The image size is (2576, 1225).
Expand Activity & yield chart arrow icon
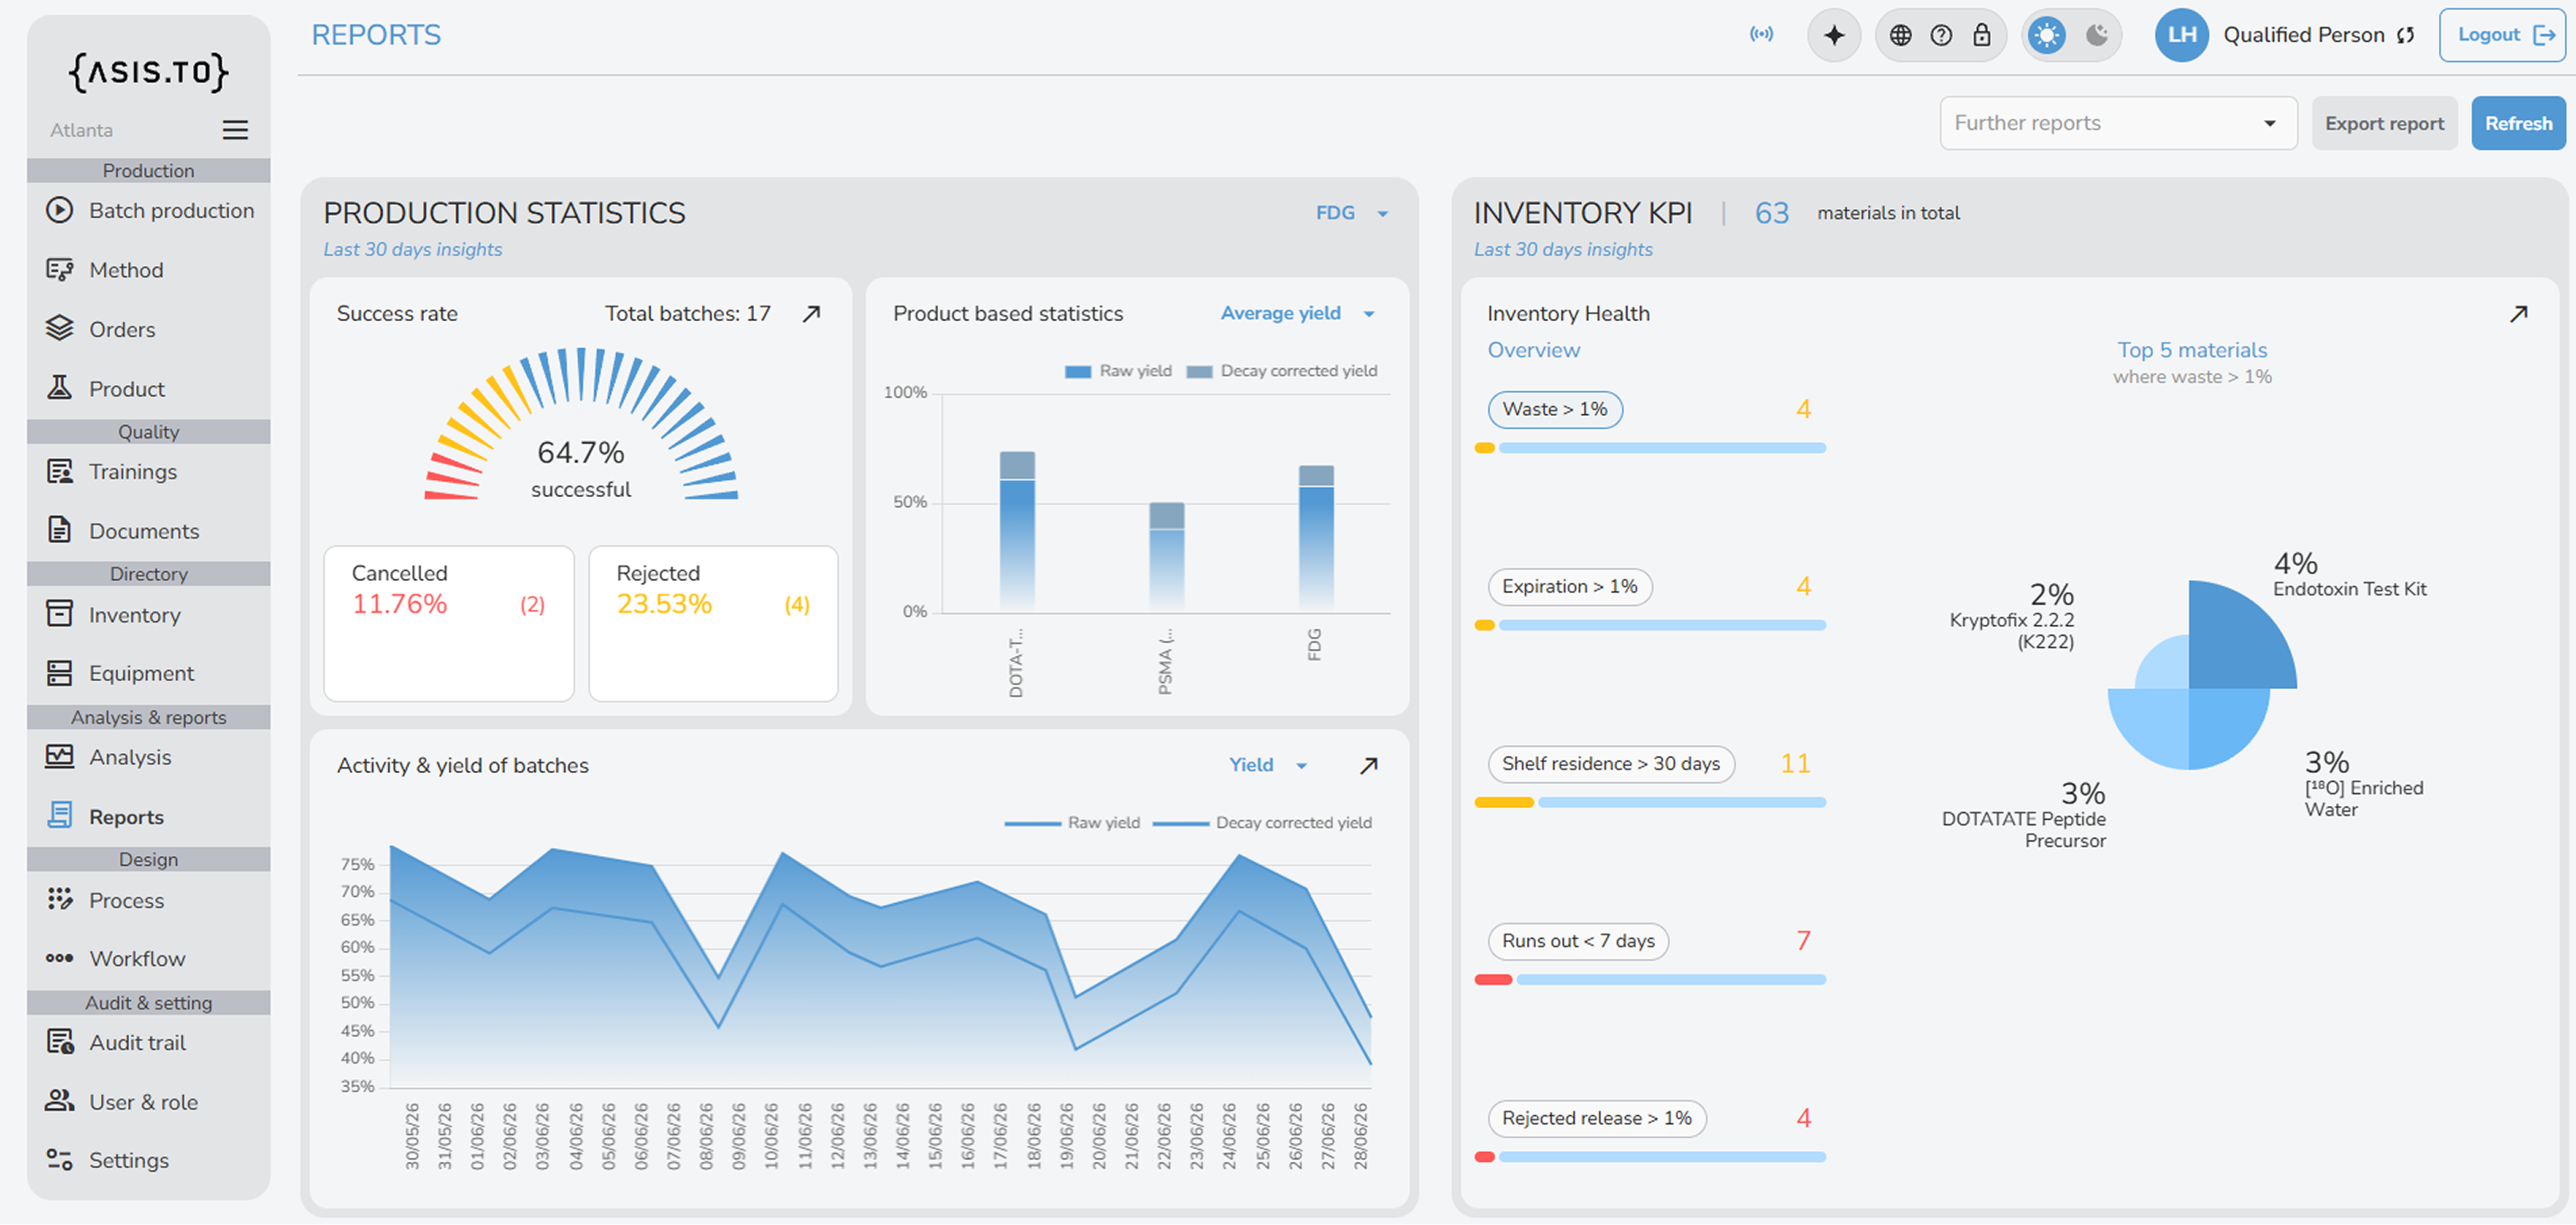1369,766
